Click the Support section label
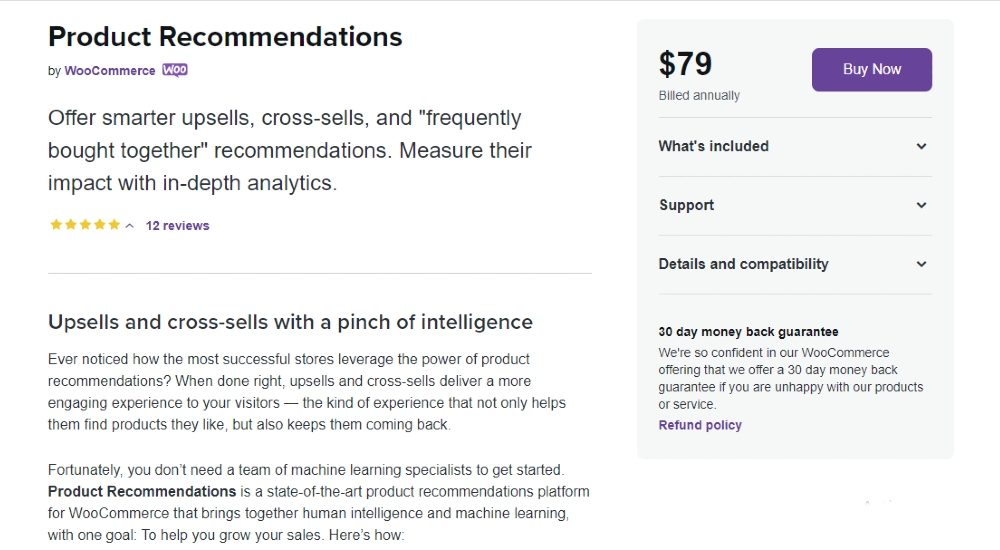 click(x=686, y=205)
